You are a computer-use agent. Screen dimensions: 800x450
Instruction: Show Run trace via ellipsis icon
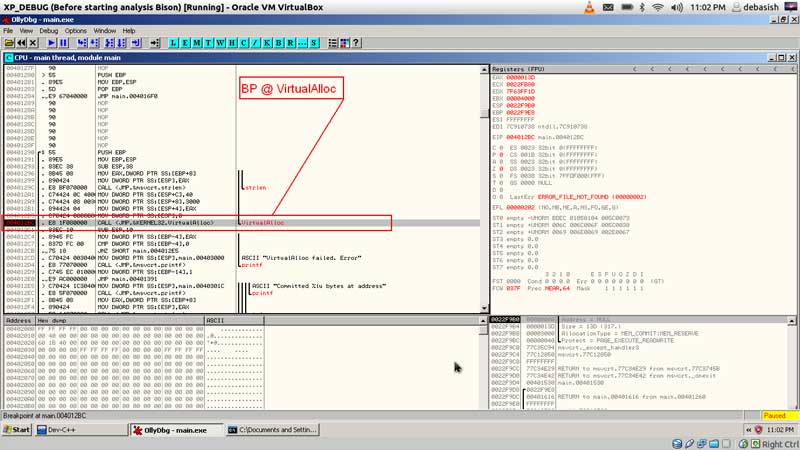click(x=303, y=43)
